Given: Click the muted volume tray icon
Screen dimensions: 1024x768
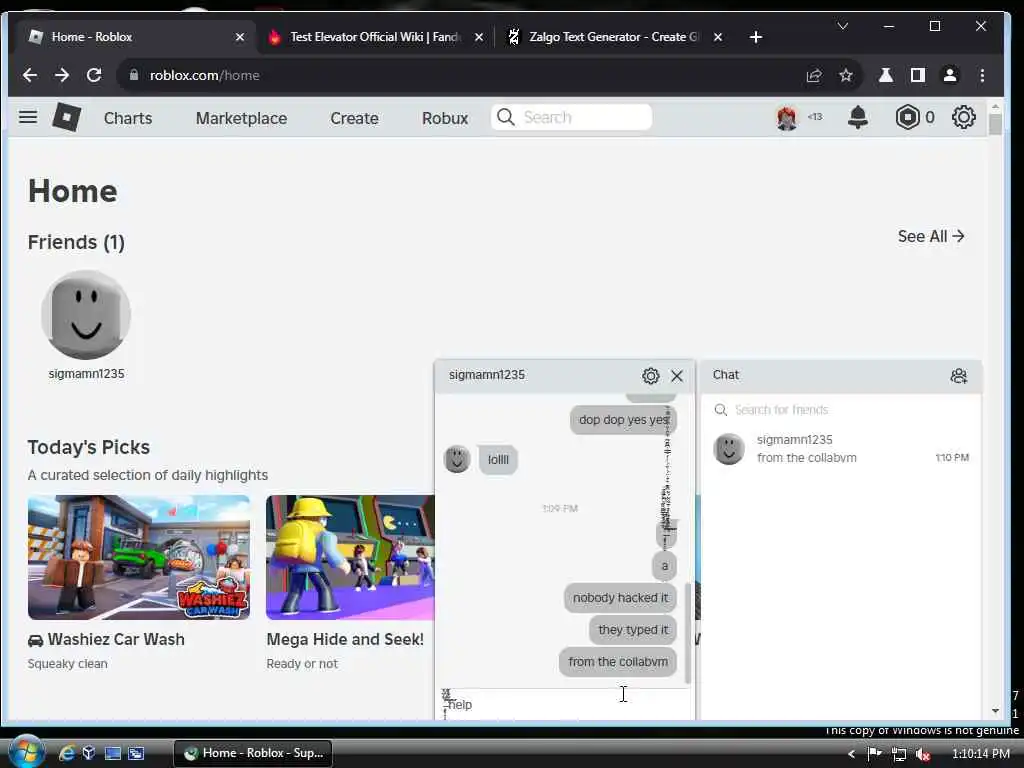Looking at the screenshot, I should (x=922, y=754).
